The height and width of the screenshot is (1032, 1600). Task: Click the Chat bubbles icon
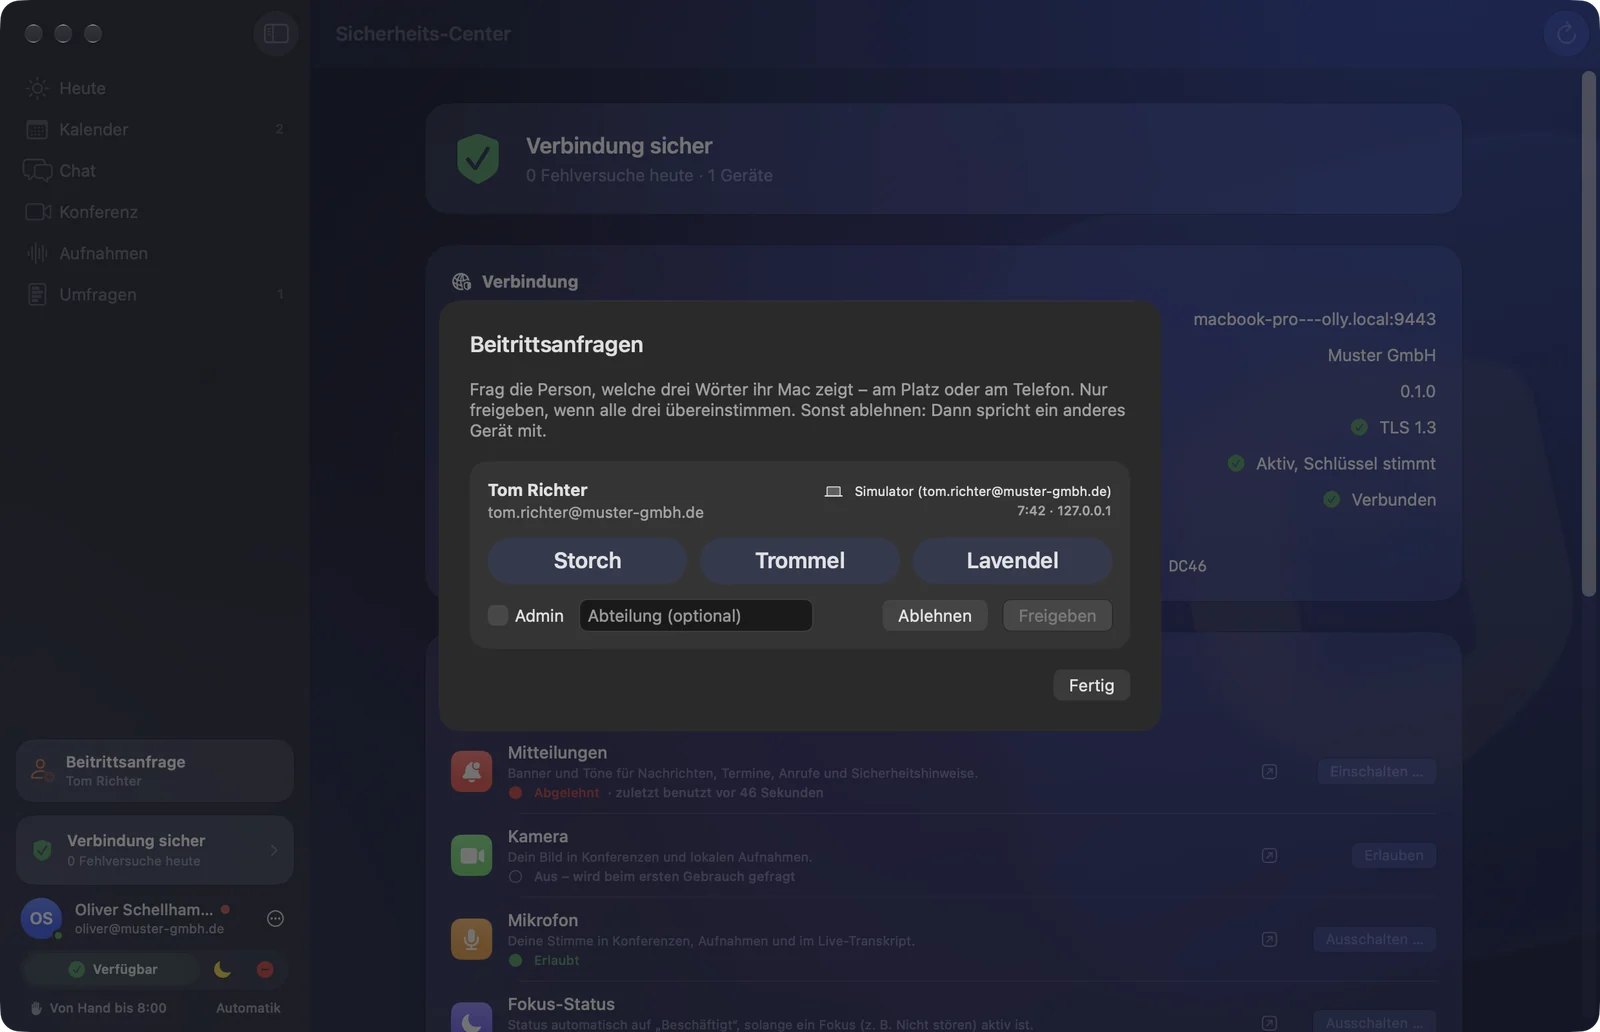coord(37,171)
